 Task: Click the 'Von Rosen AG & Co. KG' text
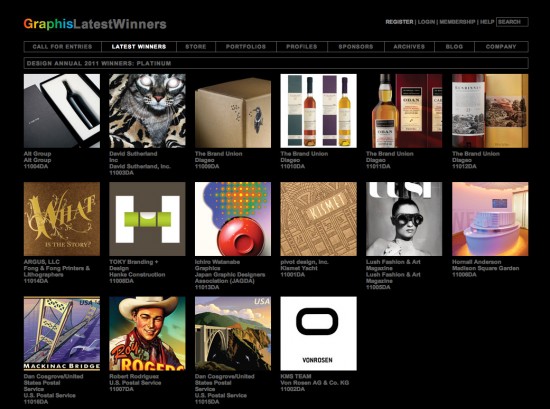click(315, 383)
